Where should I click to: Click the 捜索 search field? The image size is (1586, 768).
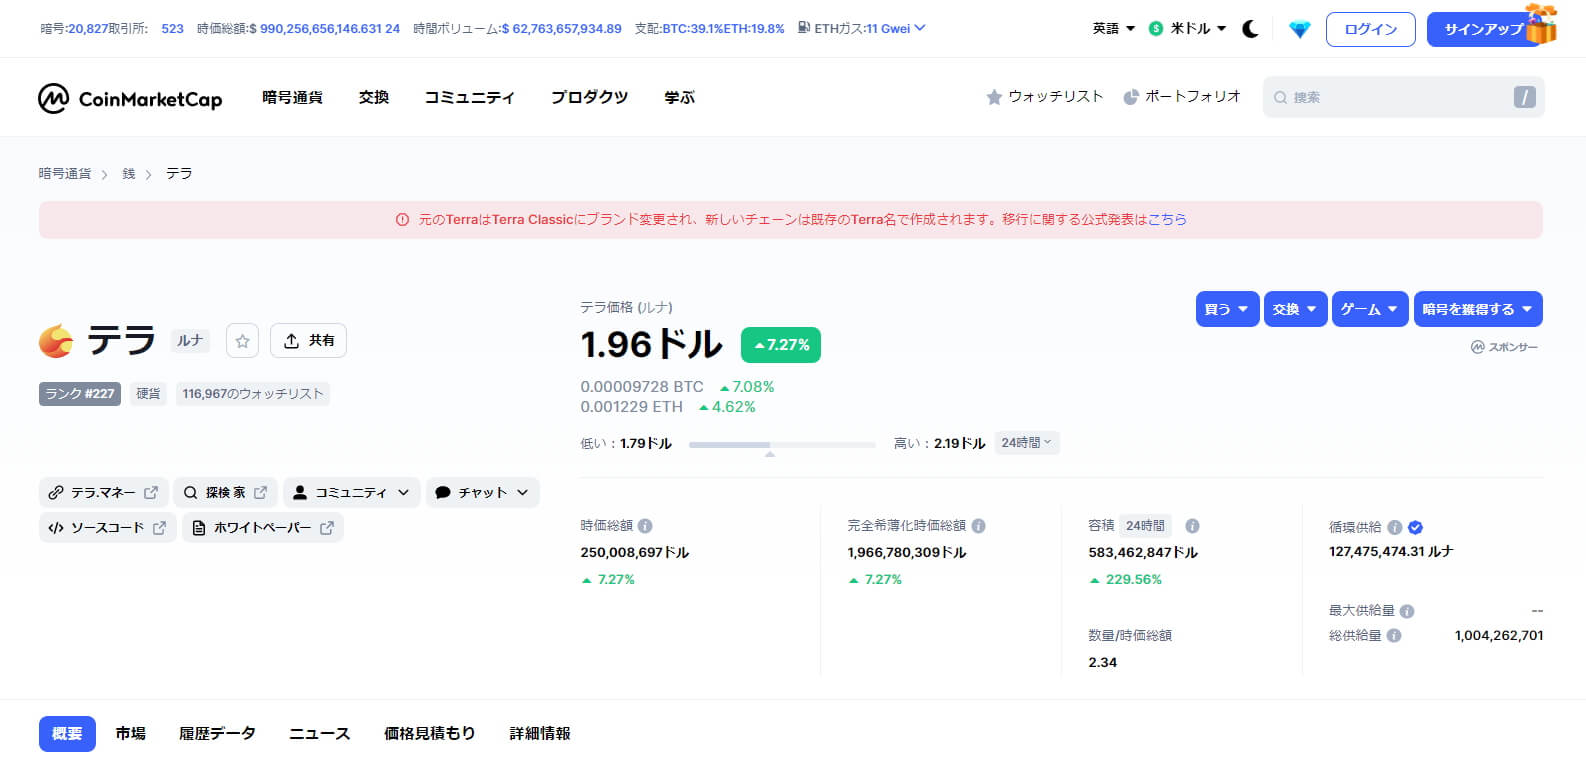pyautogui.click(x=1403, y=97)
